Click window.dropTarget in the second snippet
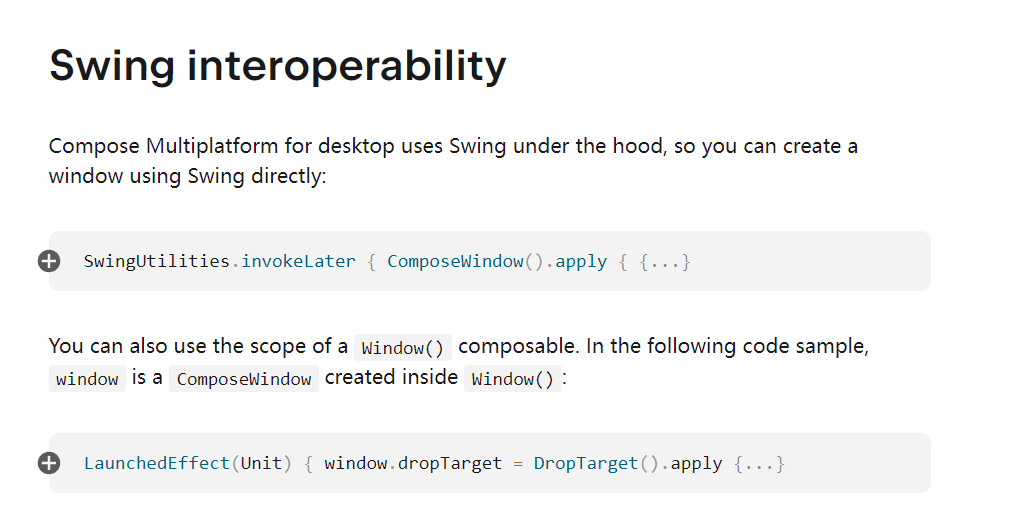 413,463
